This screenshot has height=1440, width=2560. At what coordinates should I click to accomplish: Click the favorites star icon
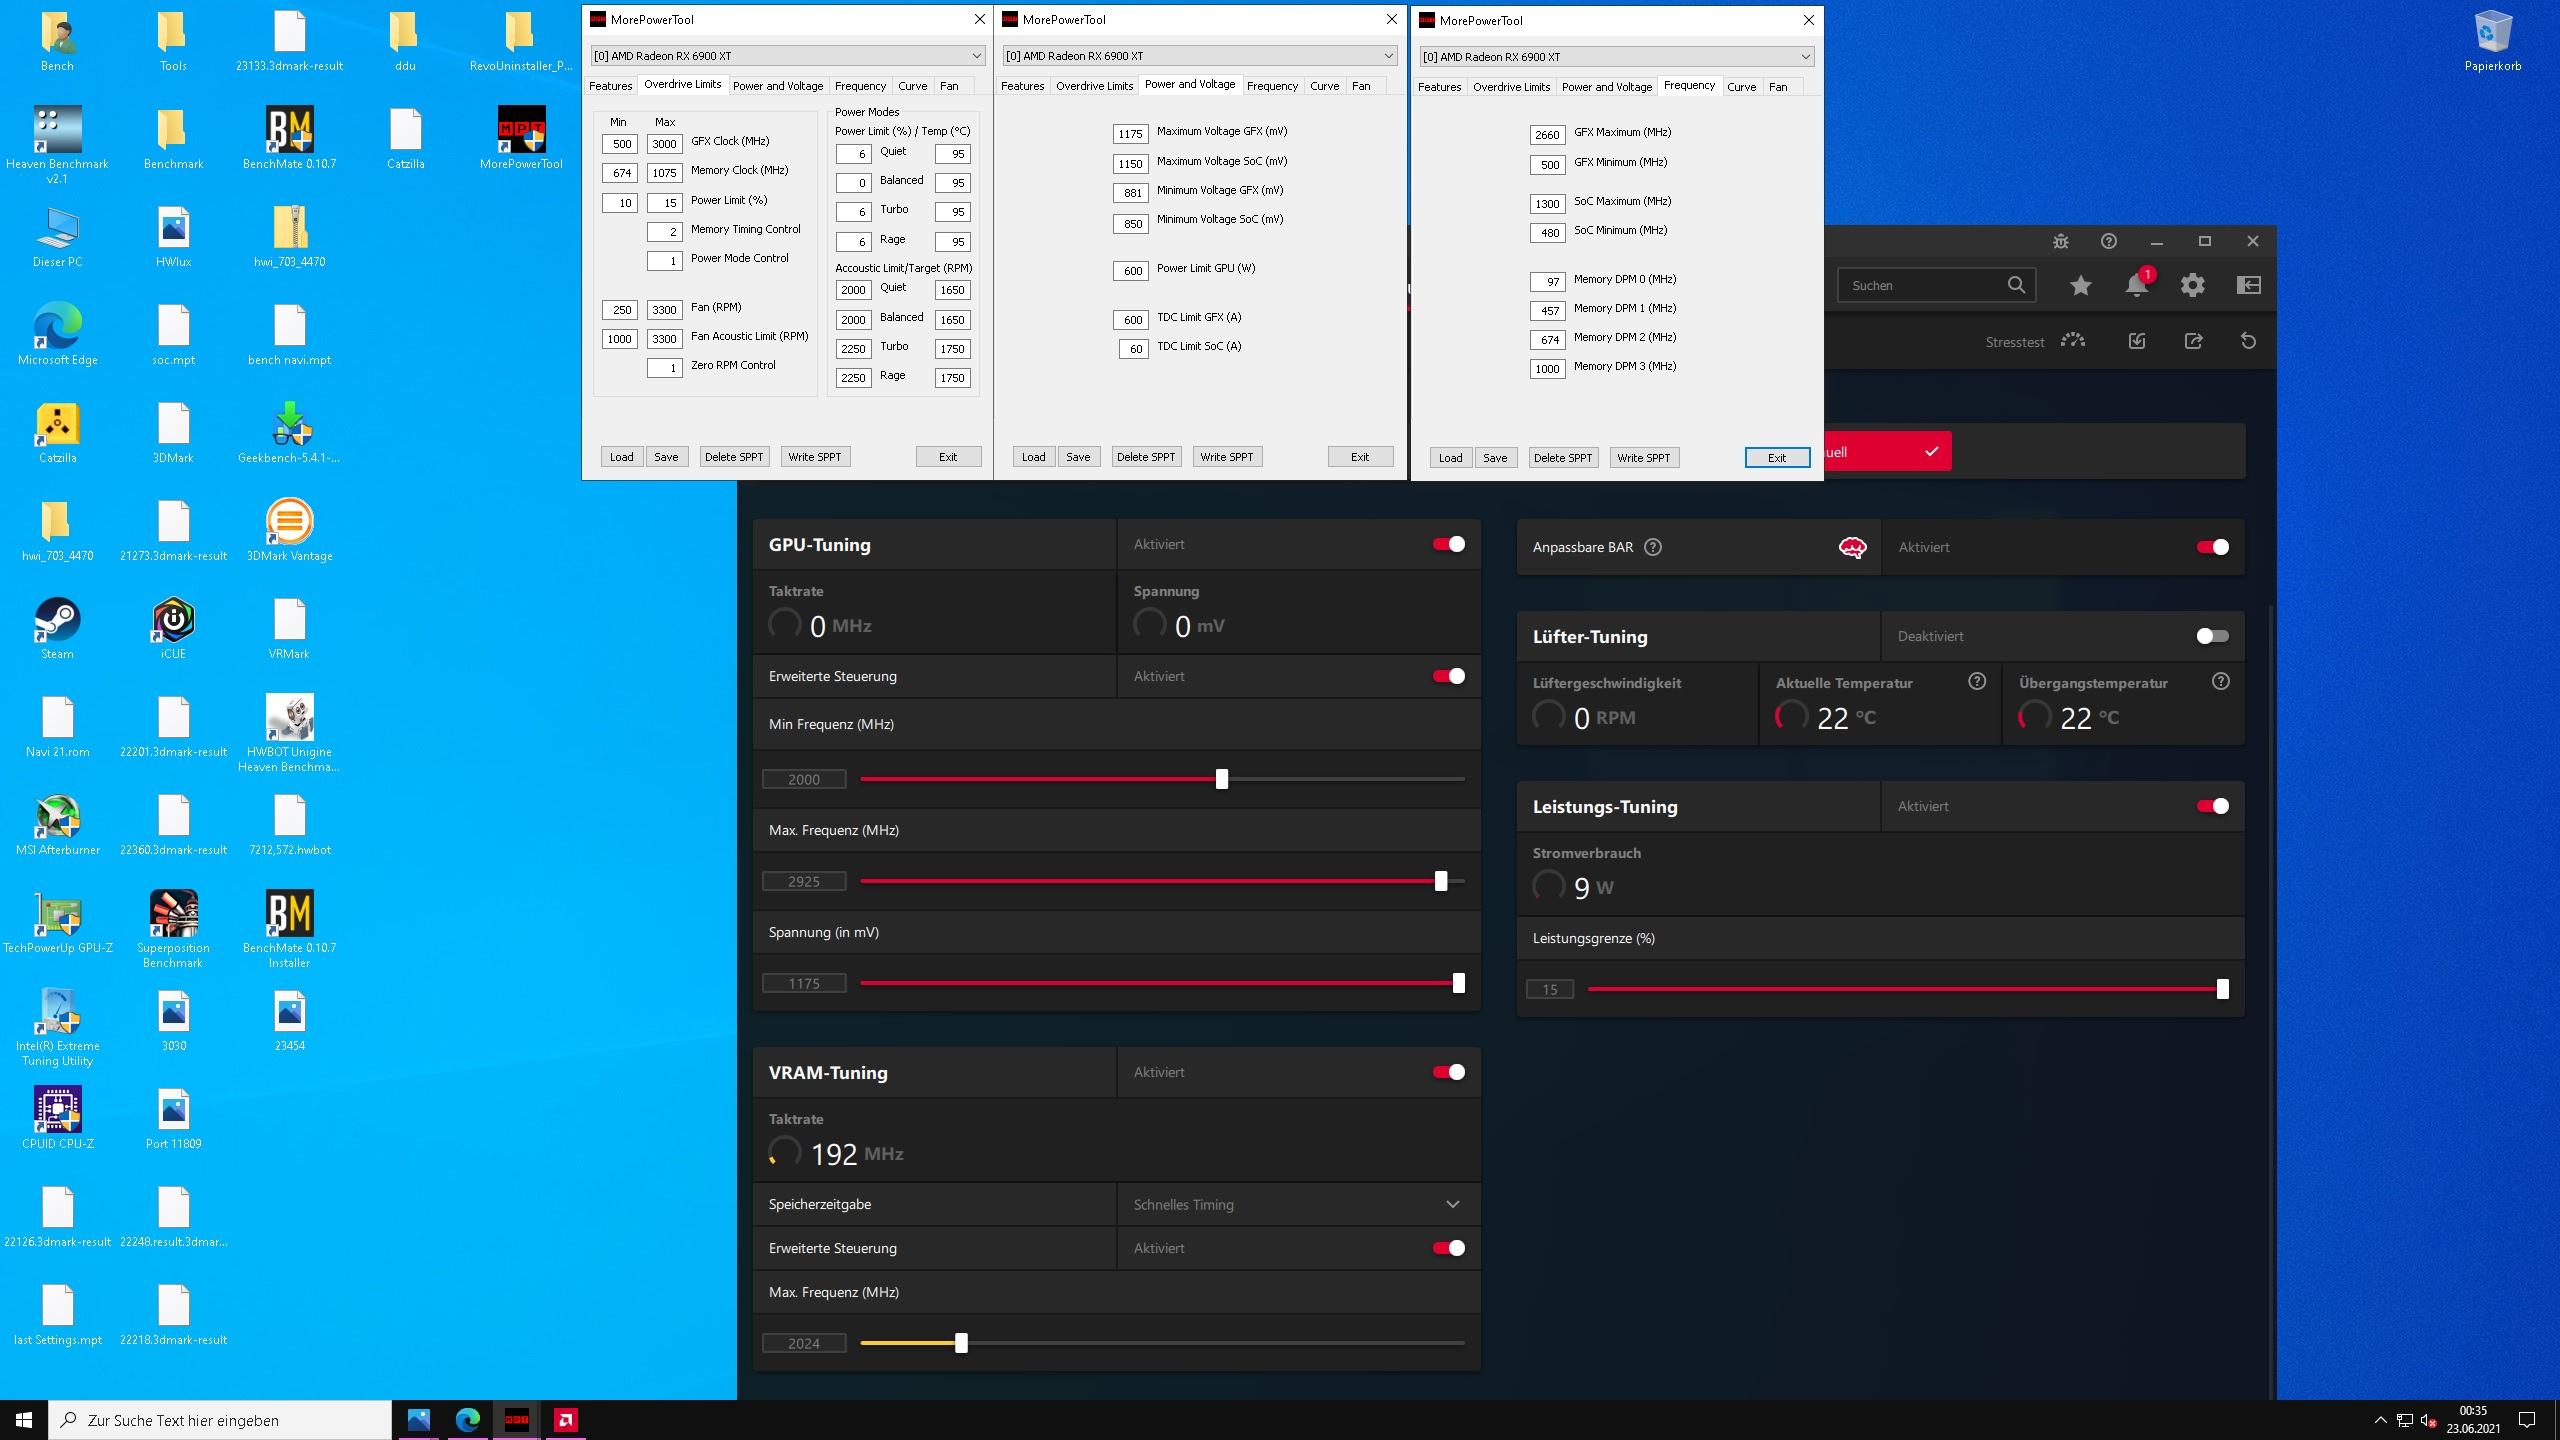[x=2080, y=285]
